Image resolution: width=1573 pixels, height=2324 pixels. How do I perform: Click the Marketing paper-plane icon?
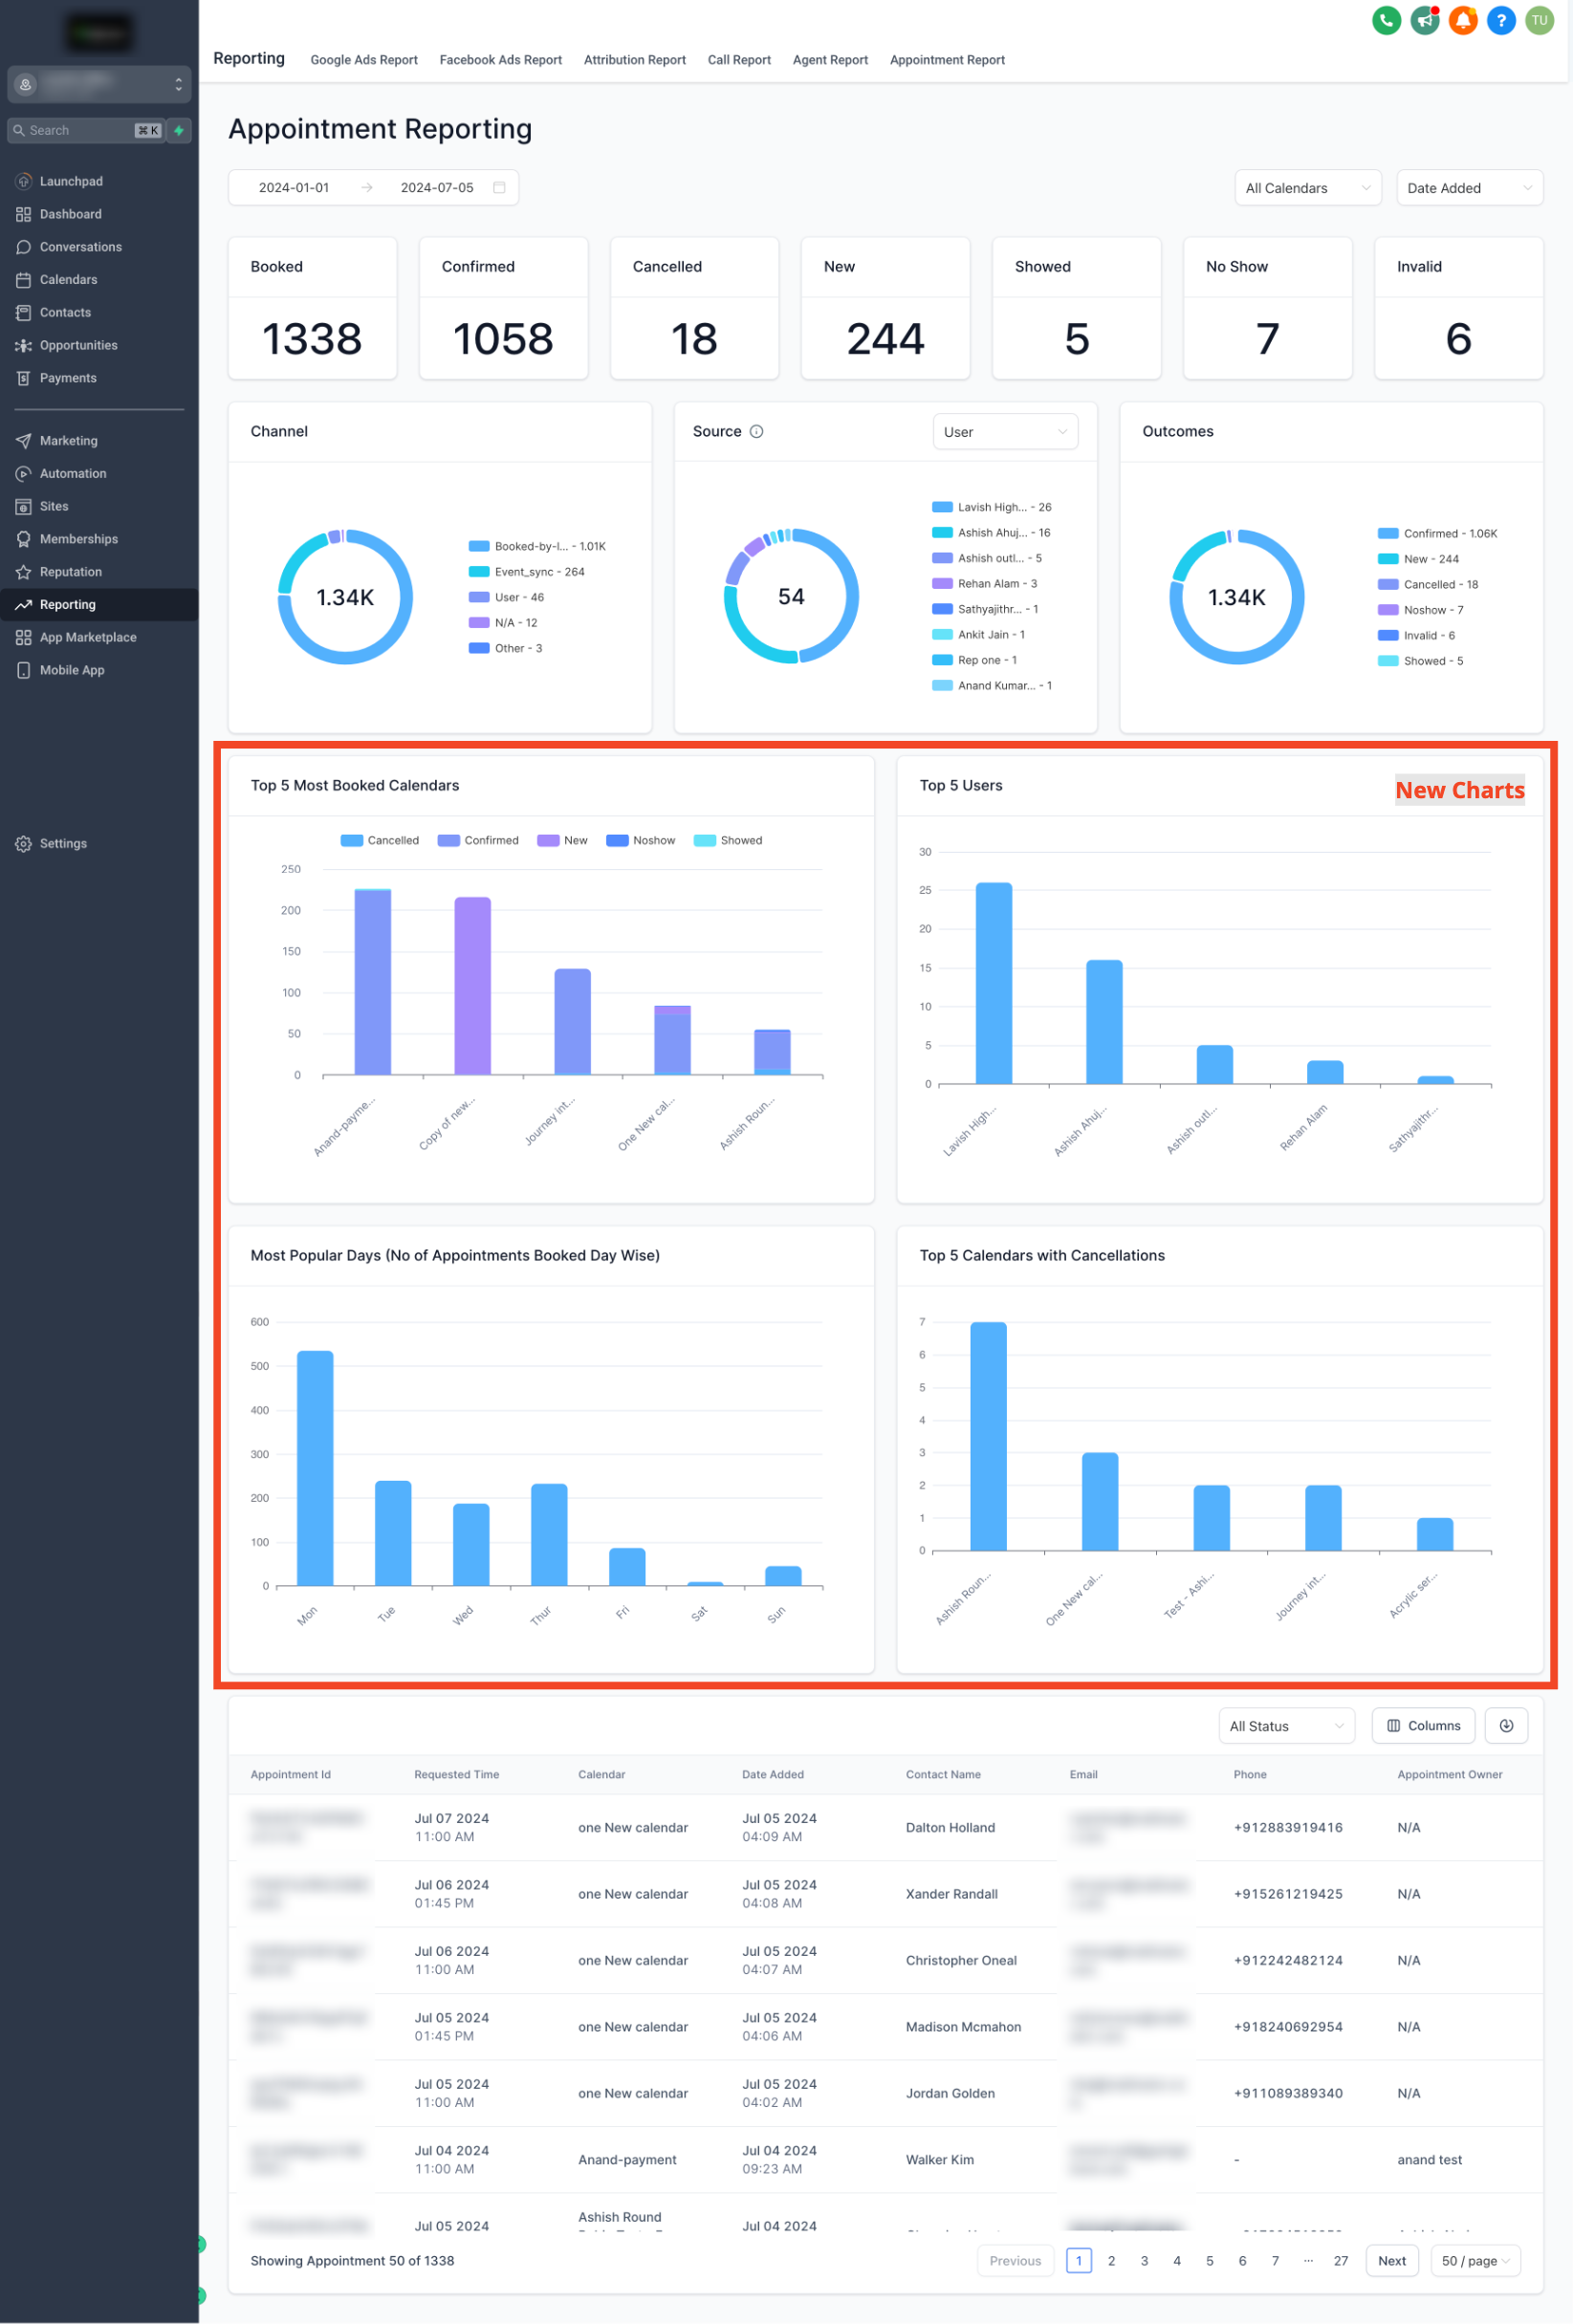pos(23,441)
